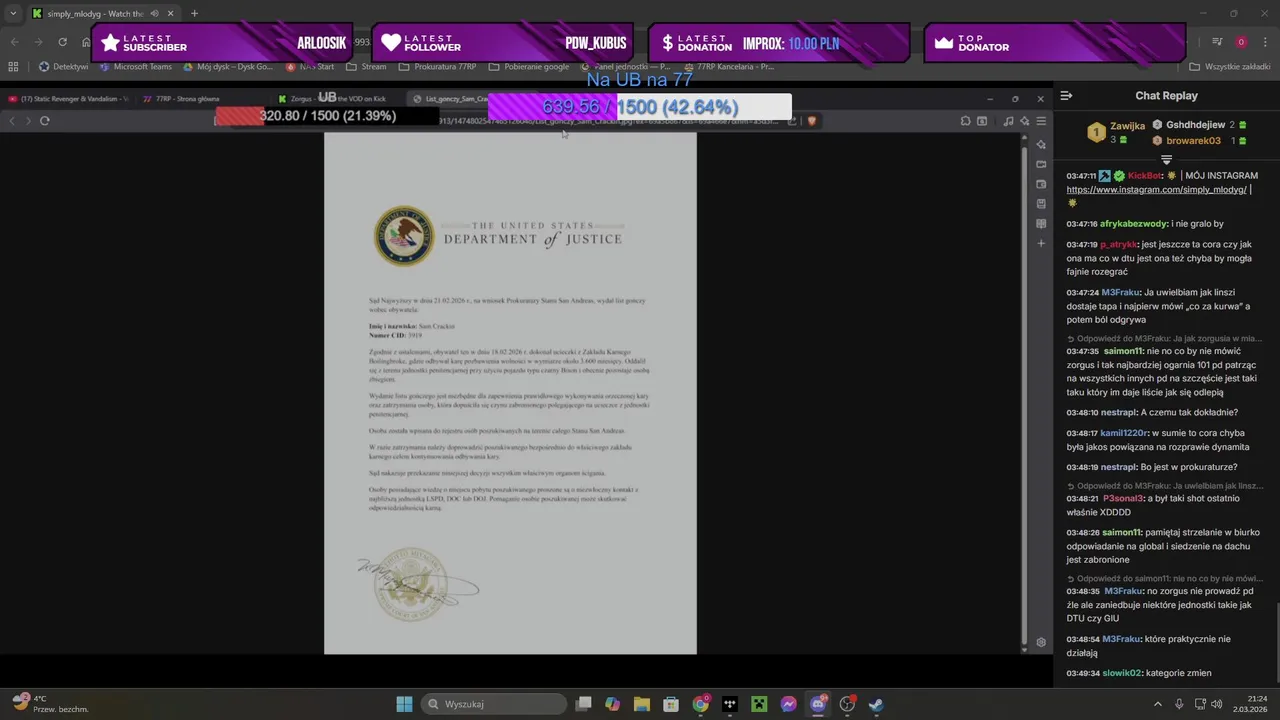Click the document page scrollbar
1280x720 pixels.
[x=1023, y=397]
